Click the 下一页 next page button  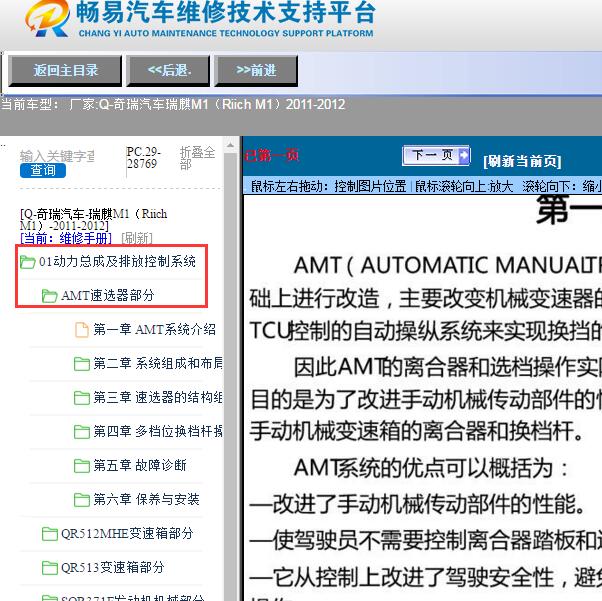click(x=436, y=156)
